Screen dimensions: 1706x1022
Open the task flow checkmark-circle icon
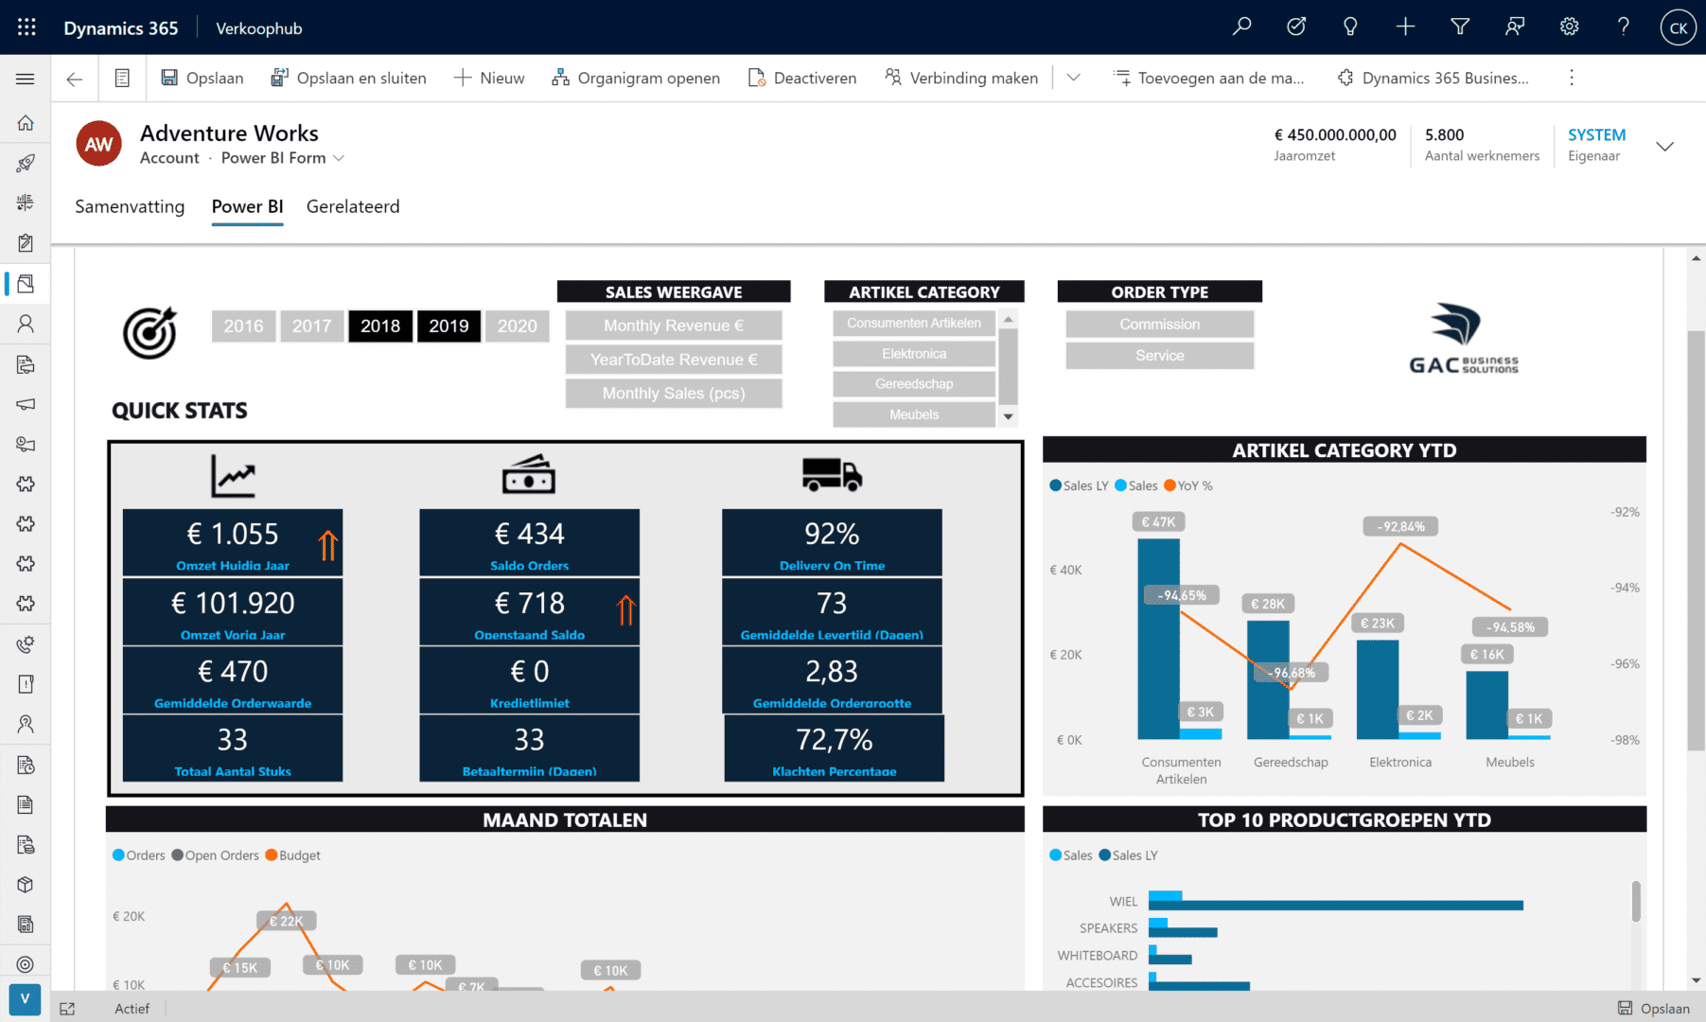click(x=1296, y=27)
